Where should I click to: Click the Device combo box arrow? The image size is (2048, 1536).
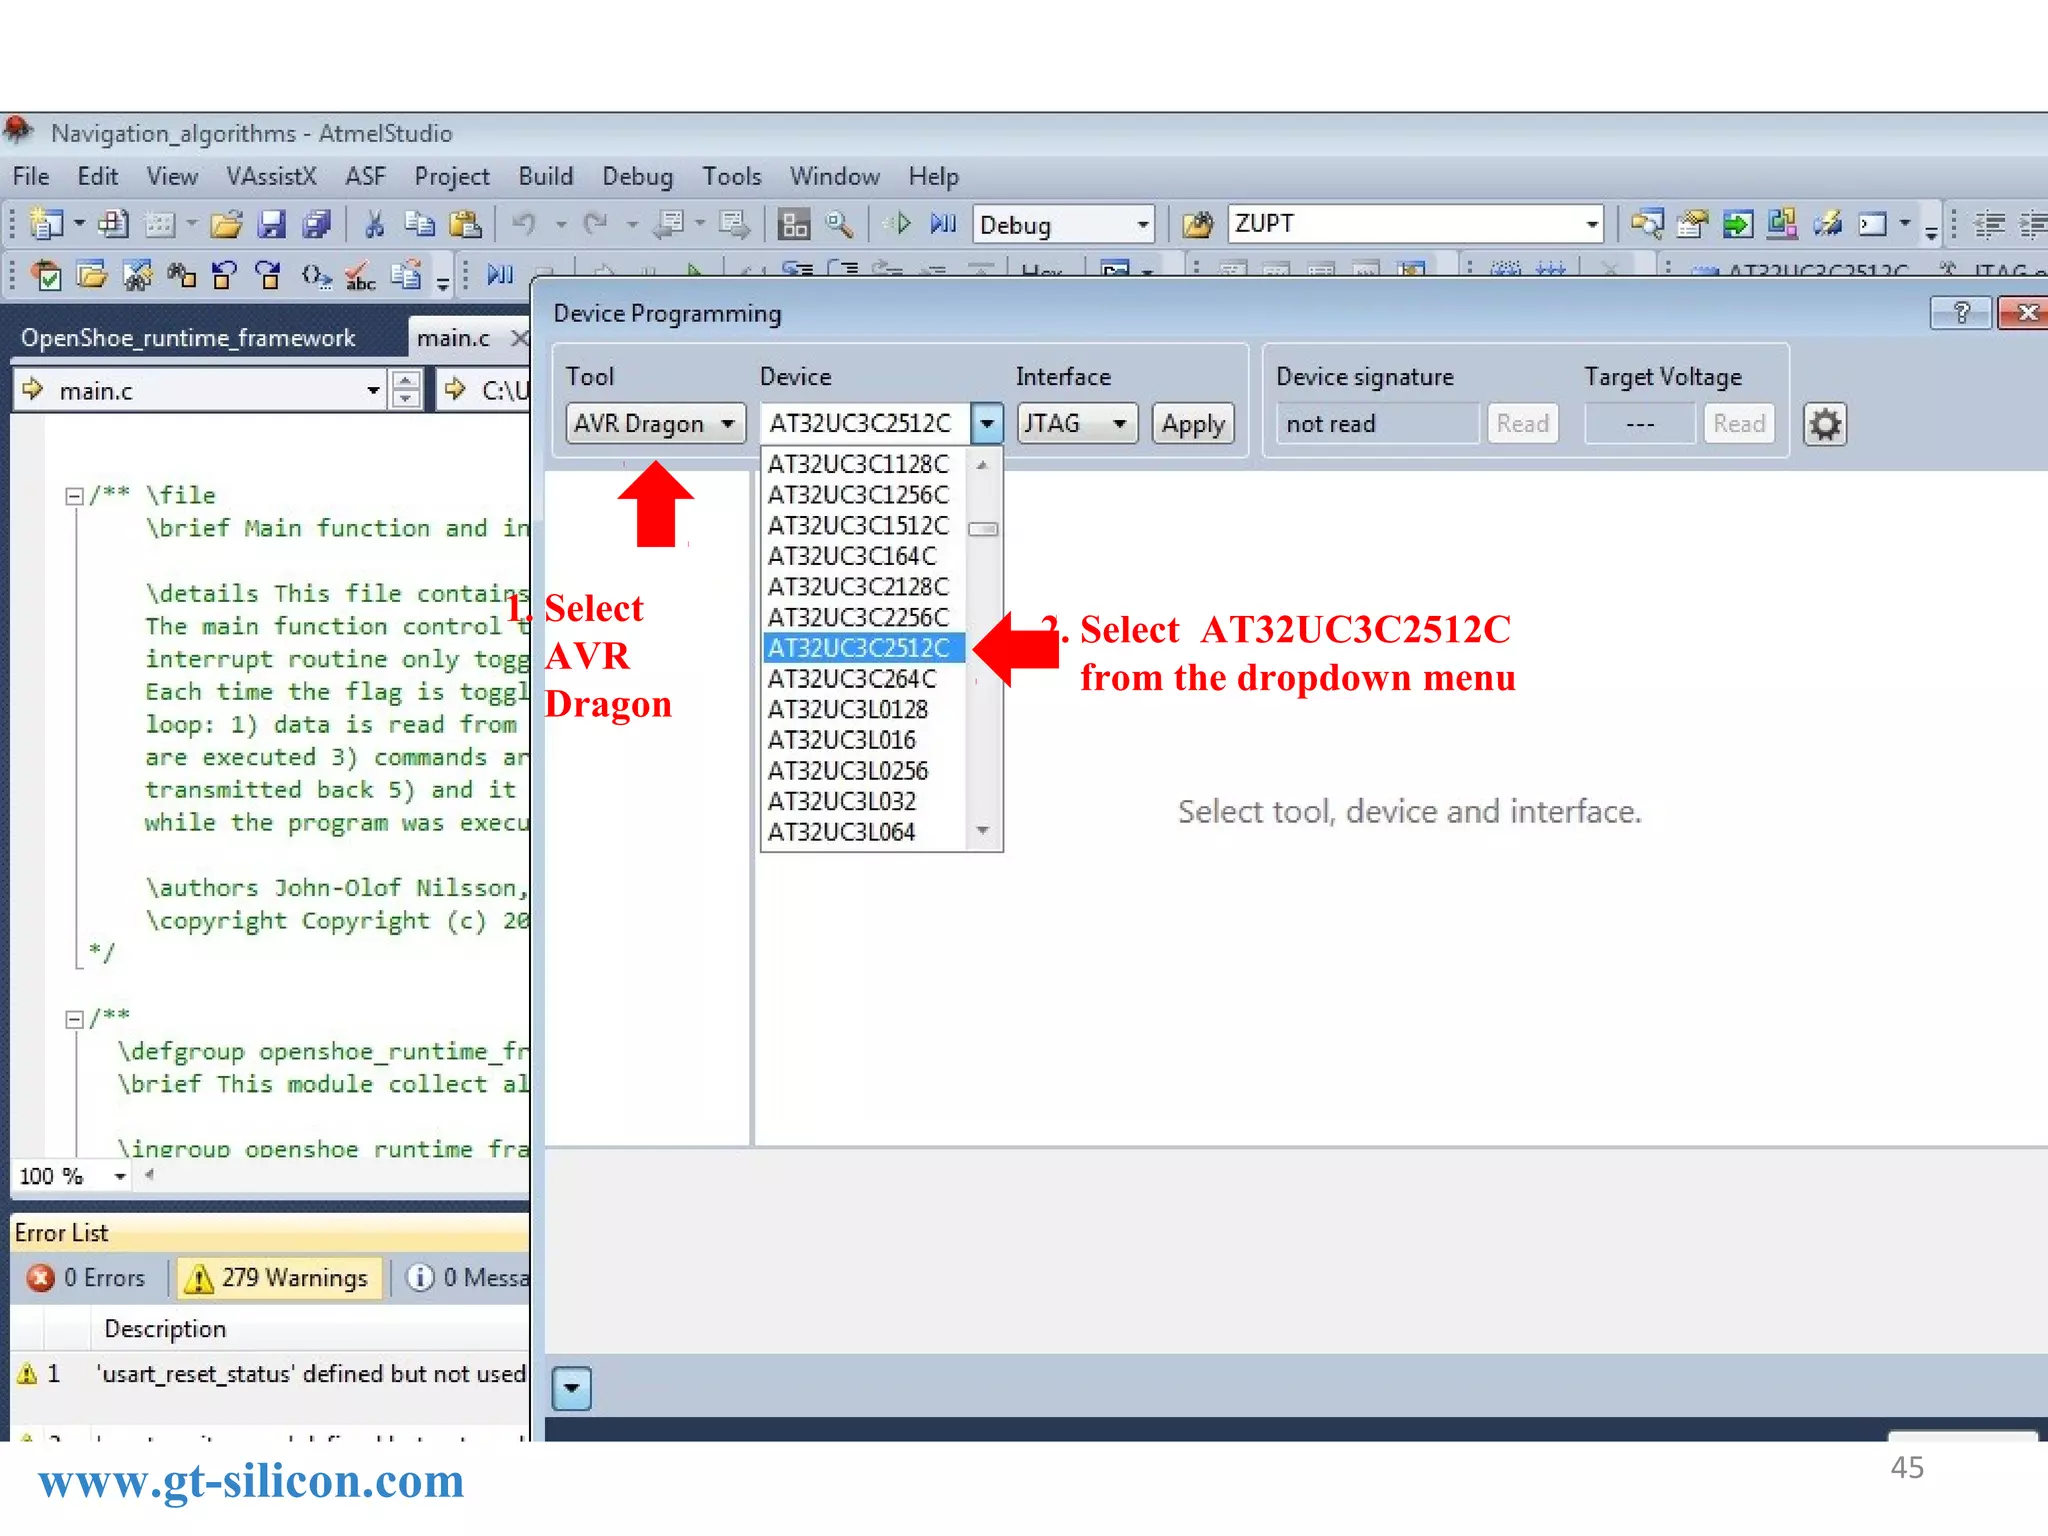(x=987, y=424)
